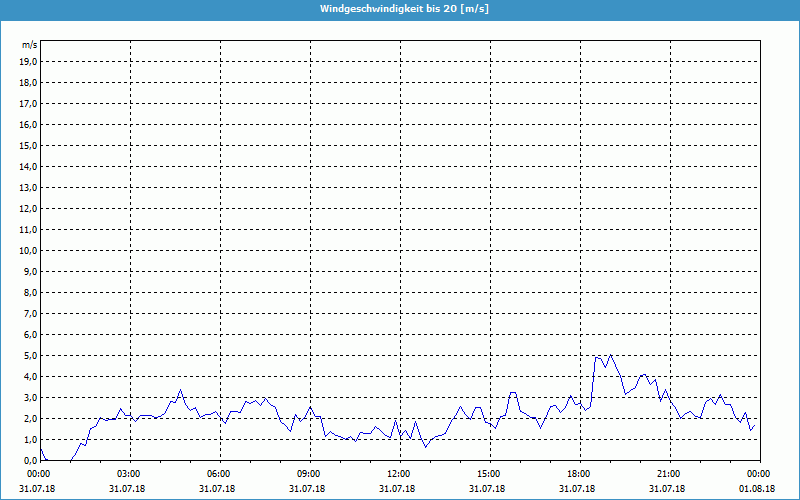Click the 14,0 y-axis label
This screenshot has height=500, width=800.
(x=28, y=166)
